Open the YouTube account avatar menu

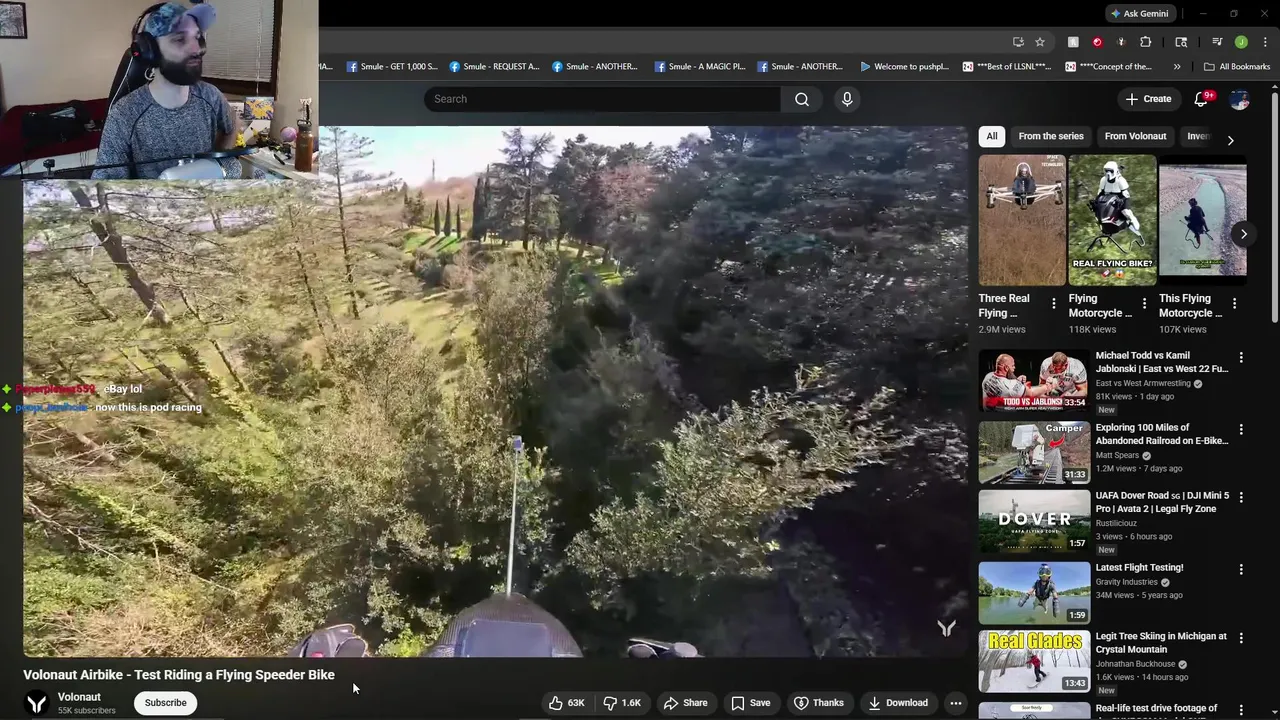(x=1239, y=99)
